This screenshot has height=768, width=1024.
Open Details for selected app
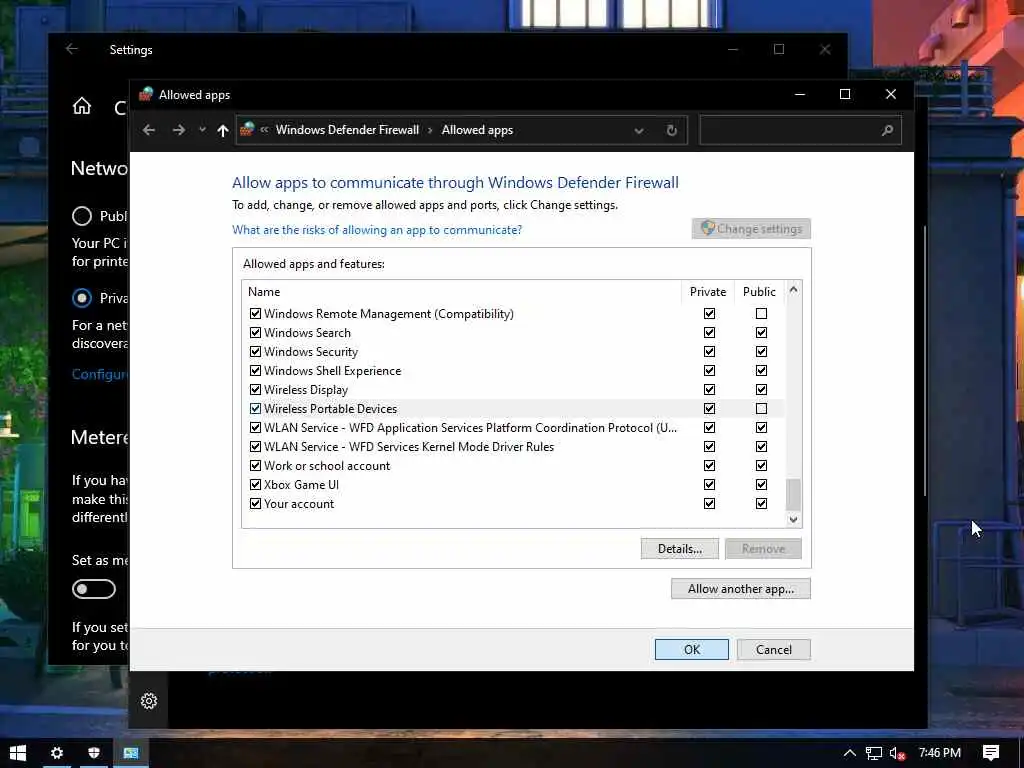pos(680,549)
